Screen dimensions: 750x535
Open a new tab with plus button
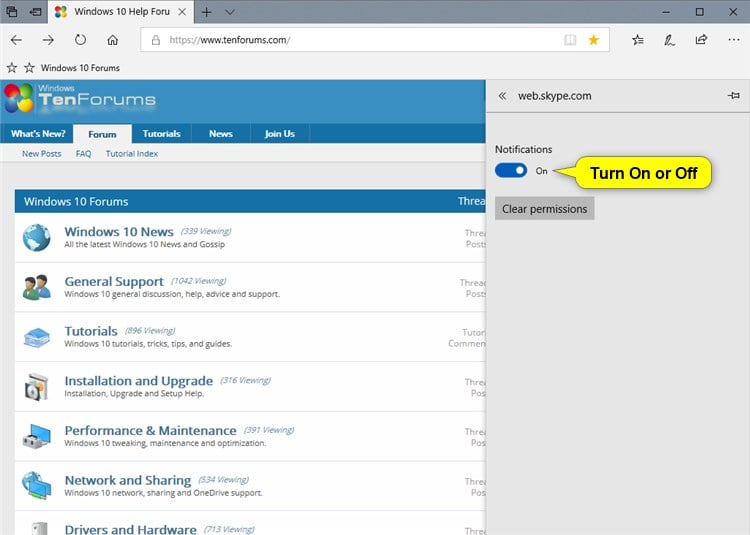[x=207, y=12]
